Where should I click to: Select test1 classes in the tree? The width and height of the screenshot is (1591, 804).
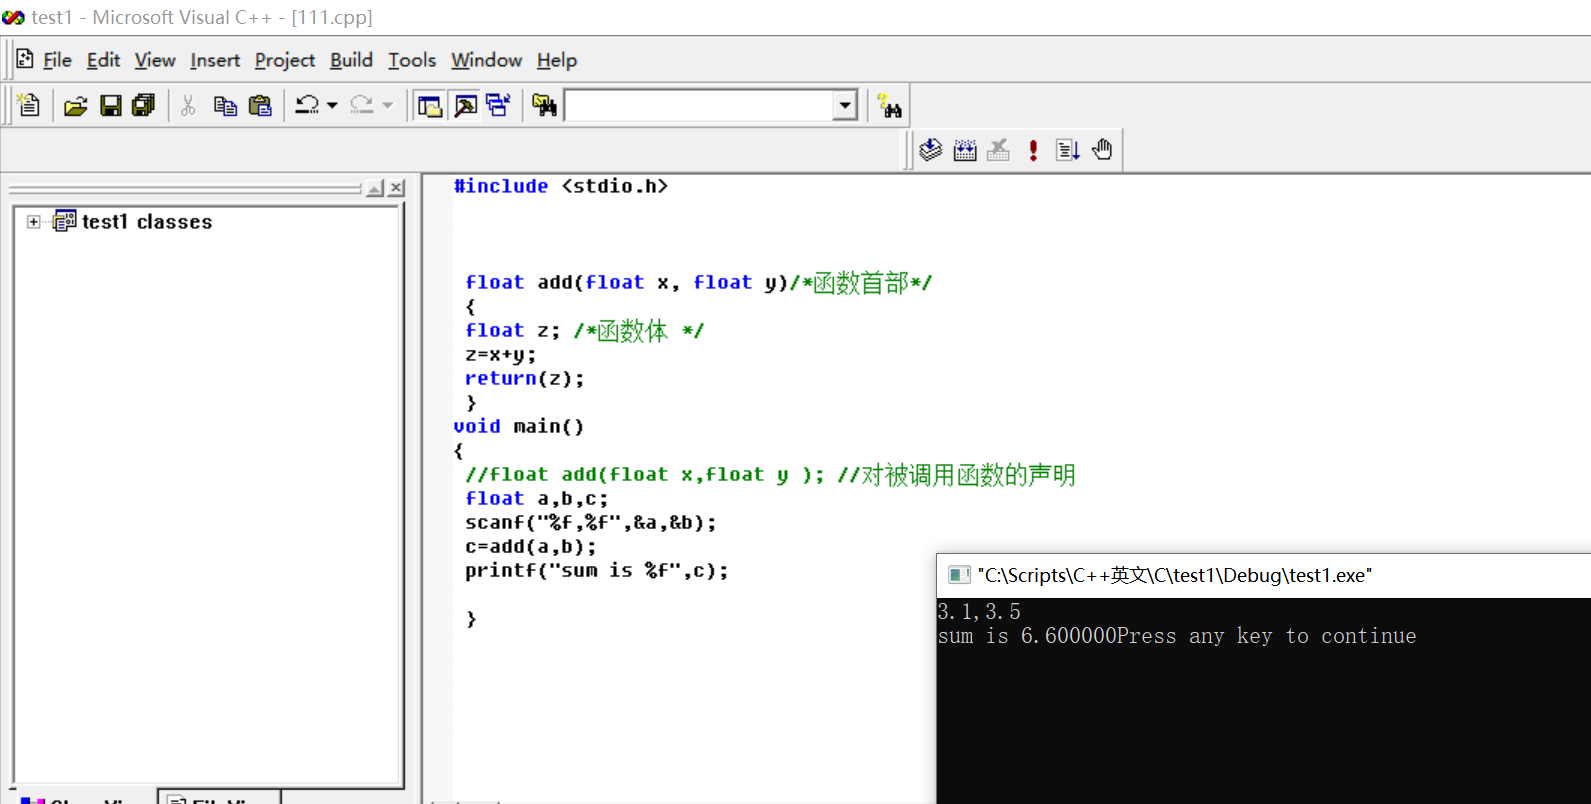[x=147, y=222]
